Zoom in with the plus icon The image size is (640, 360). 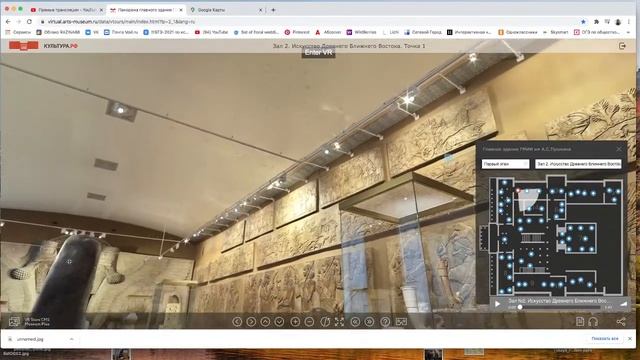point(295,322)
